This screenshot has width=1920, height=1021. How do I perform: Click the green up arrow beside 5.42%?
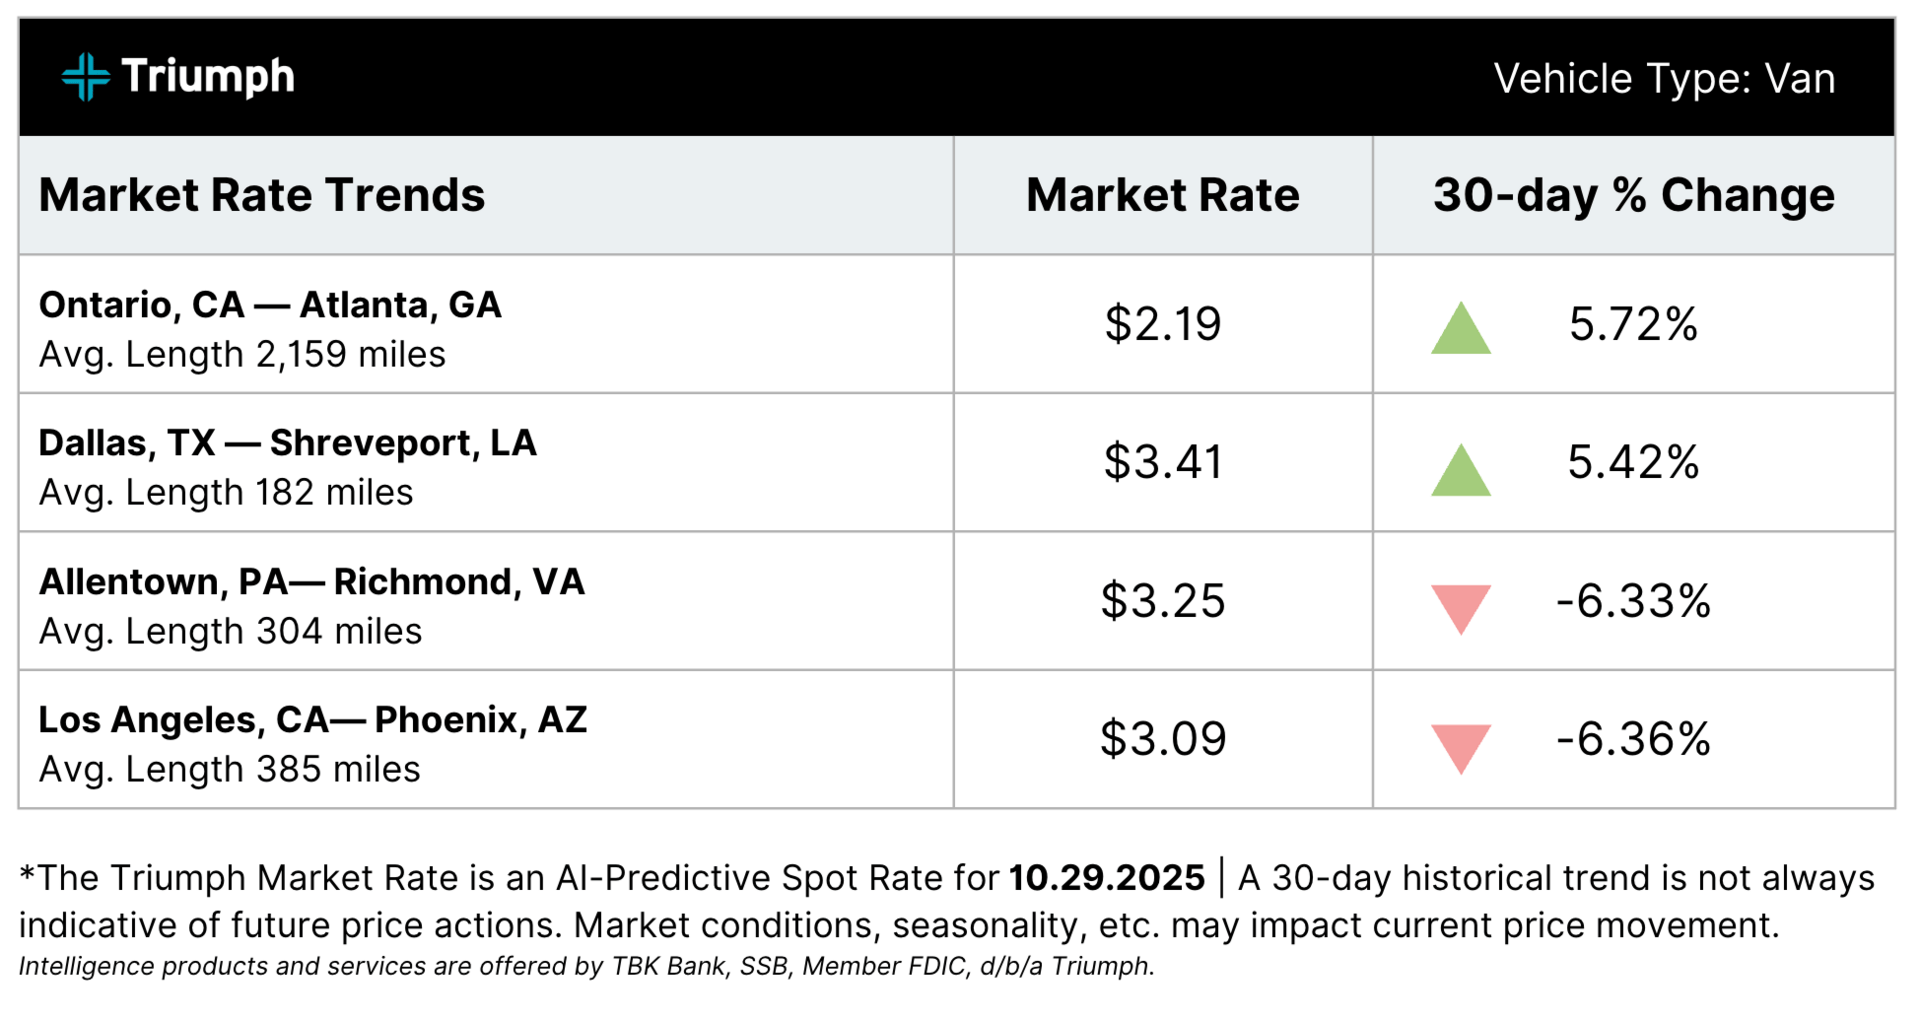(1461, 469)
